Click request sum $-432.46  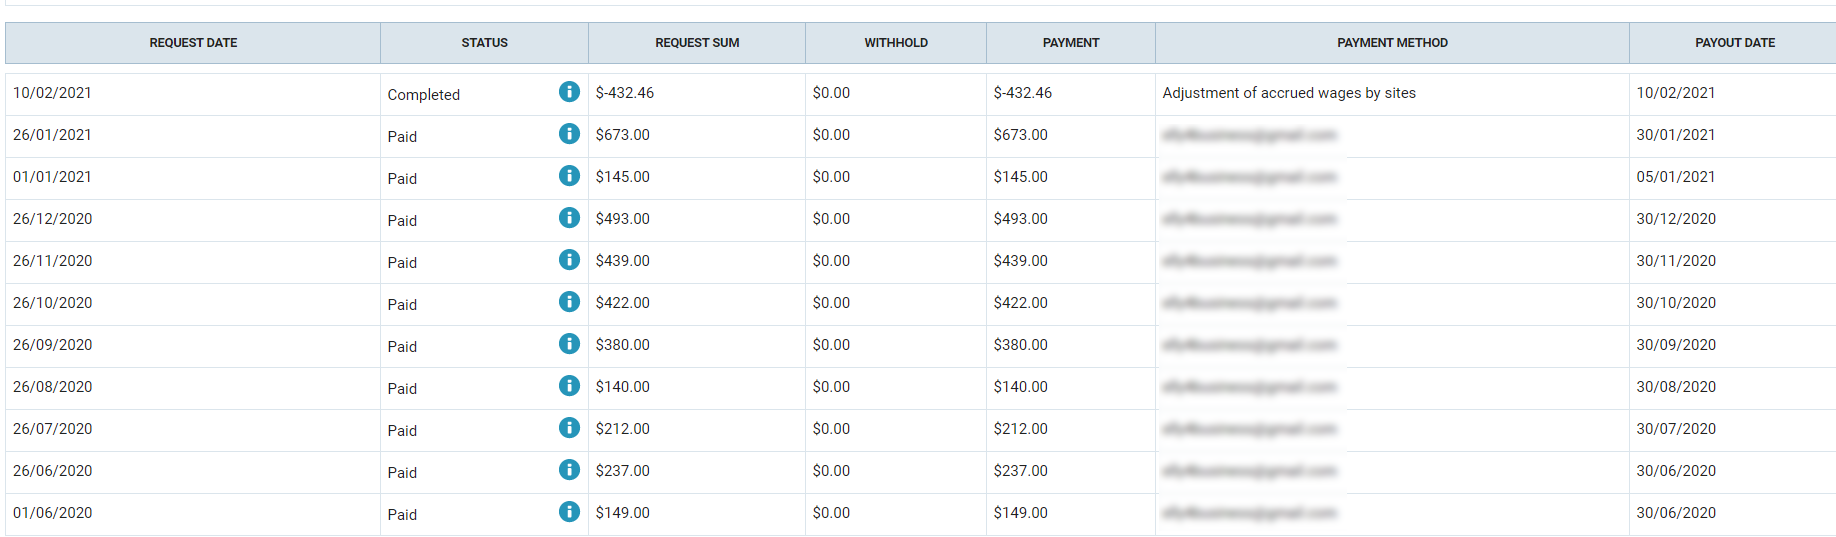625,93
